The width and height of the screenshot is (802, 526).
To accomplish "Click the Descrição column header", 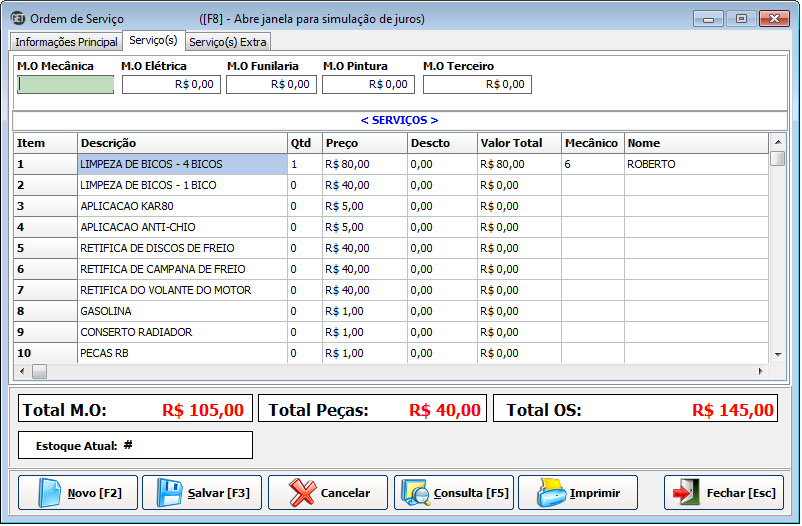I will coord(182,143).
